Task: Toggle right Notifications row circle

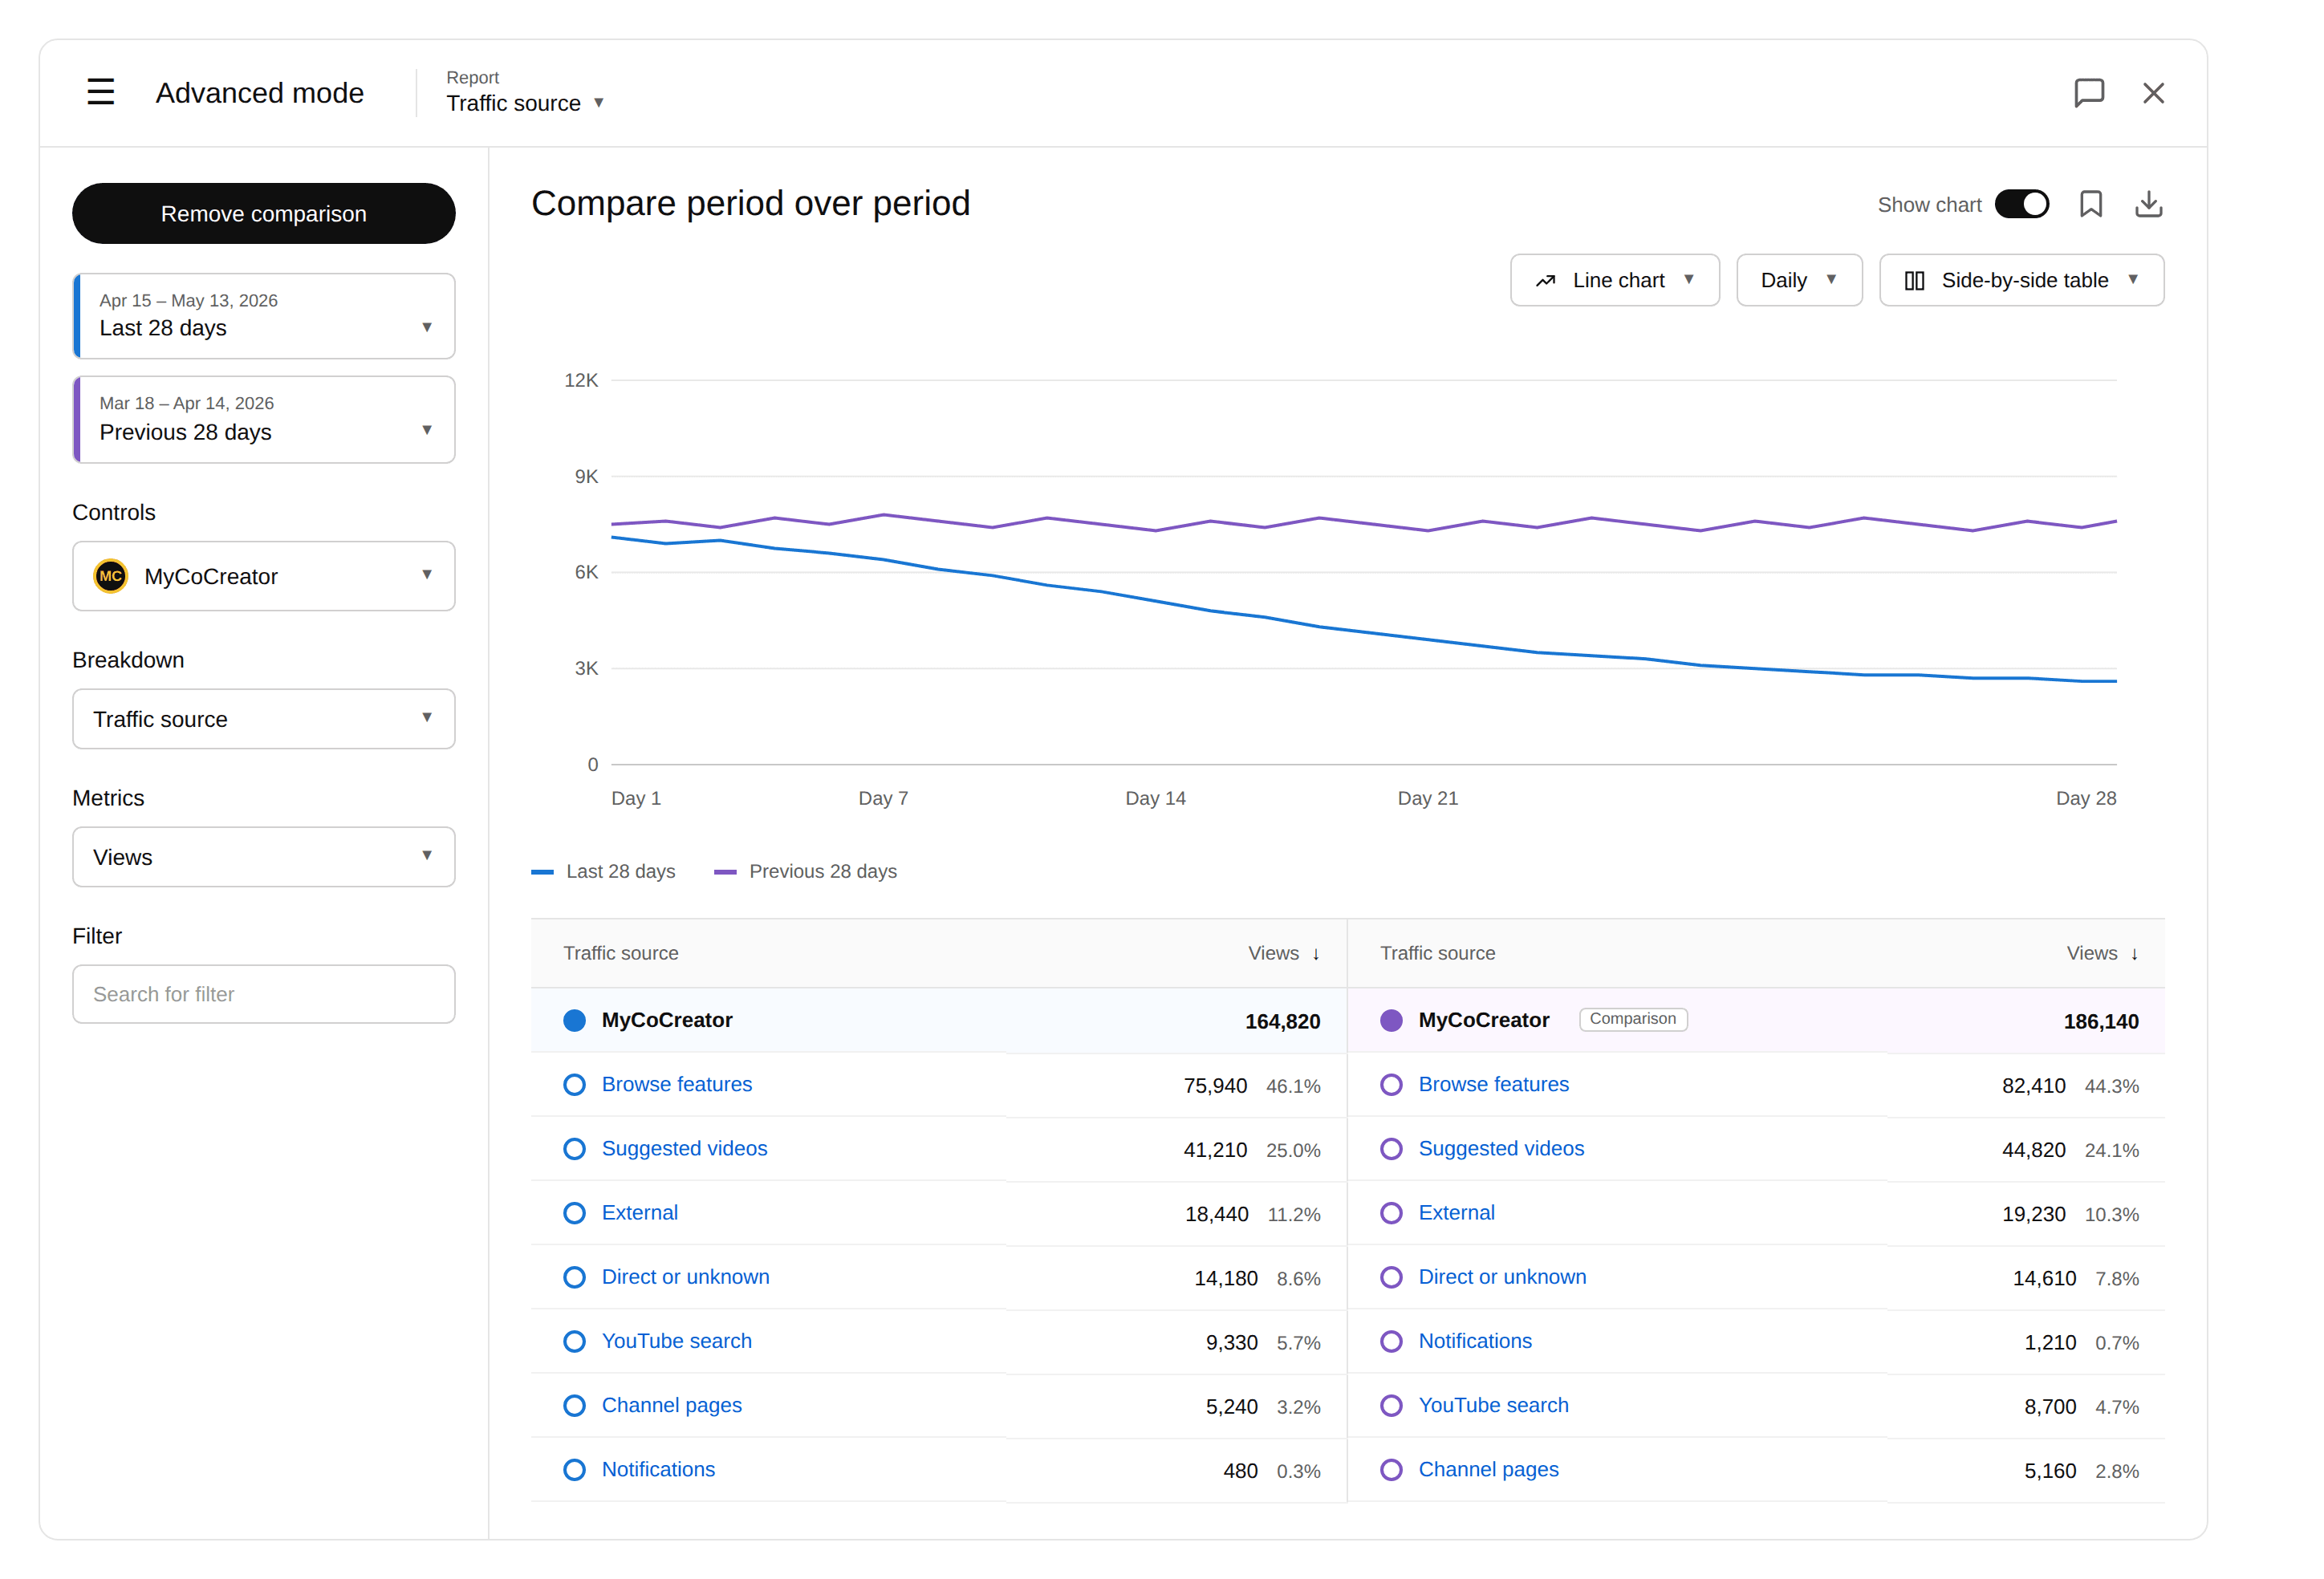Action: coord(1391,1341)
